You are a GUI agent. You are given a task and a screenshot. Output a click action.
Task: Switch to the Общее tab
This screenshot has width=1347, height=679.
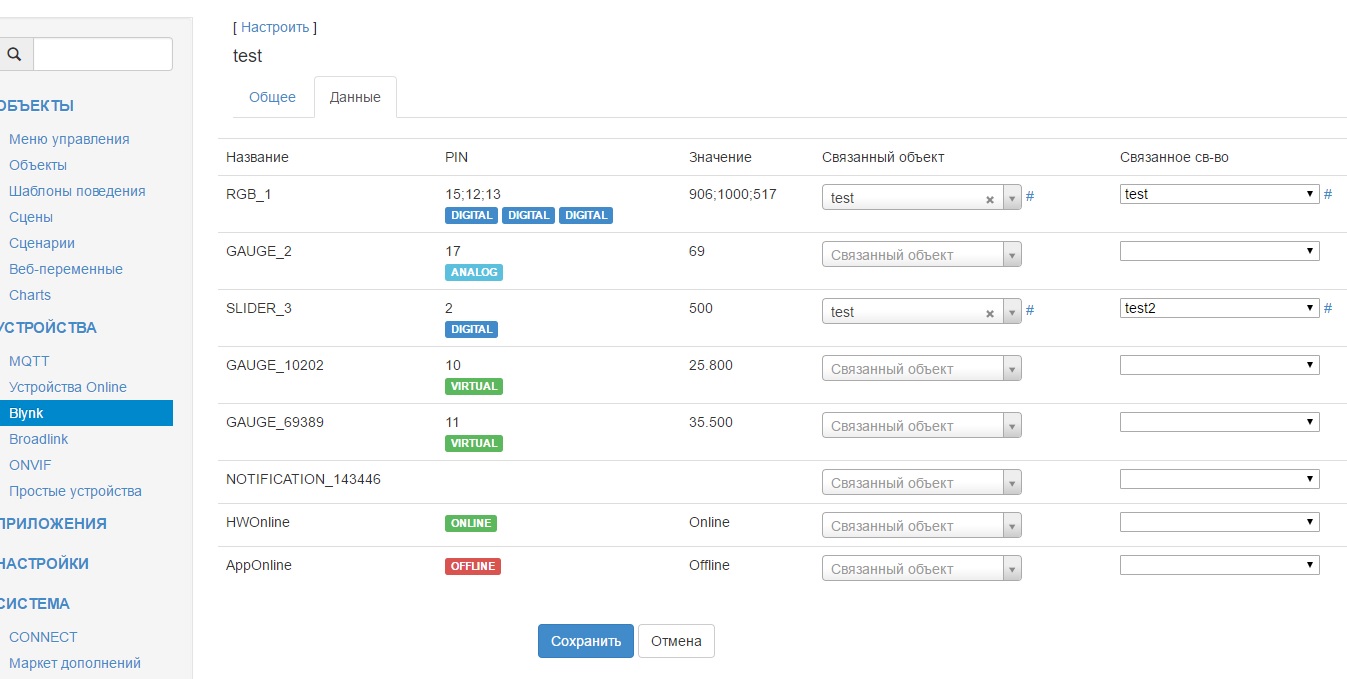[x=272, y=97]
